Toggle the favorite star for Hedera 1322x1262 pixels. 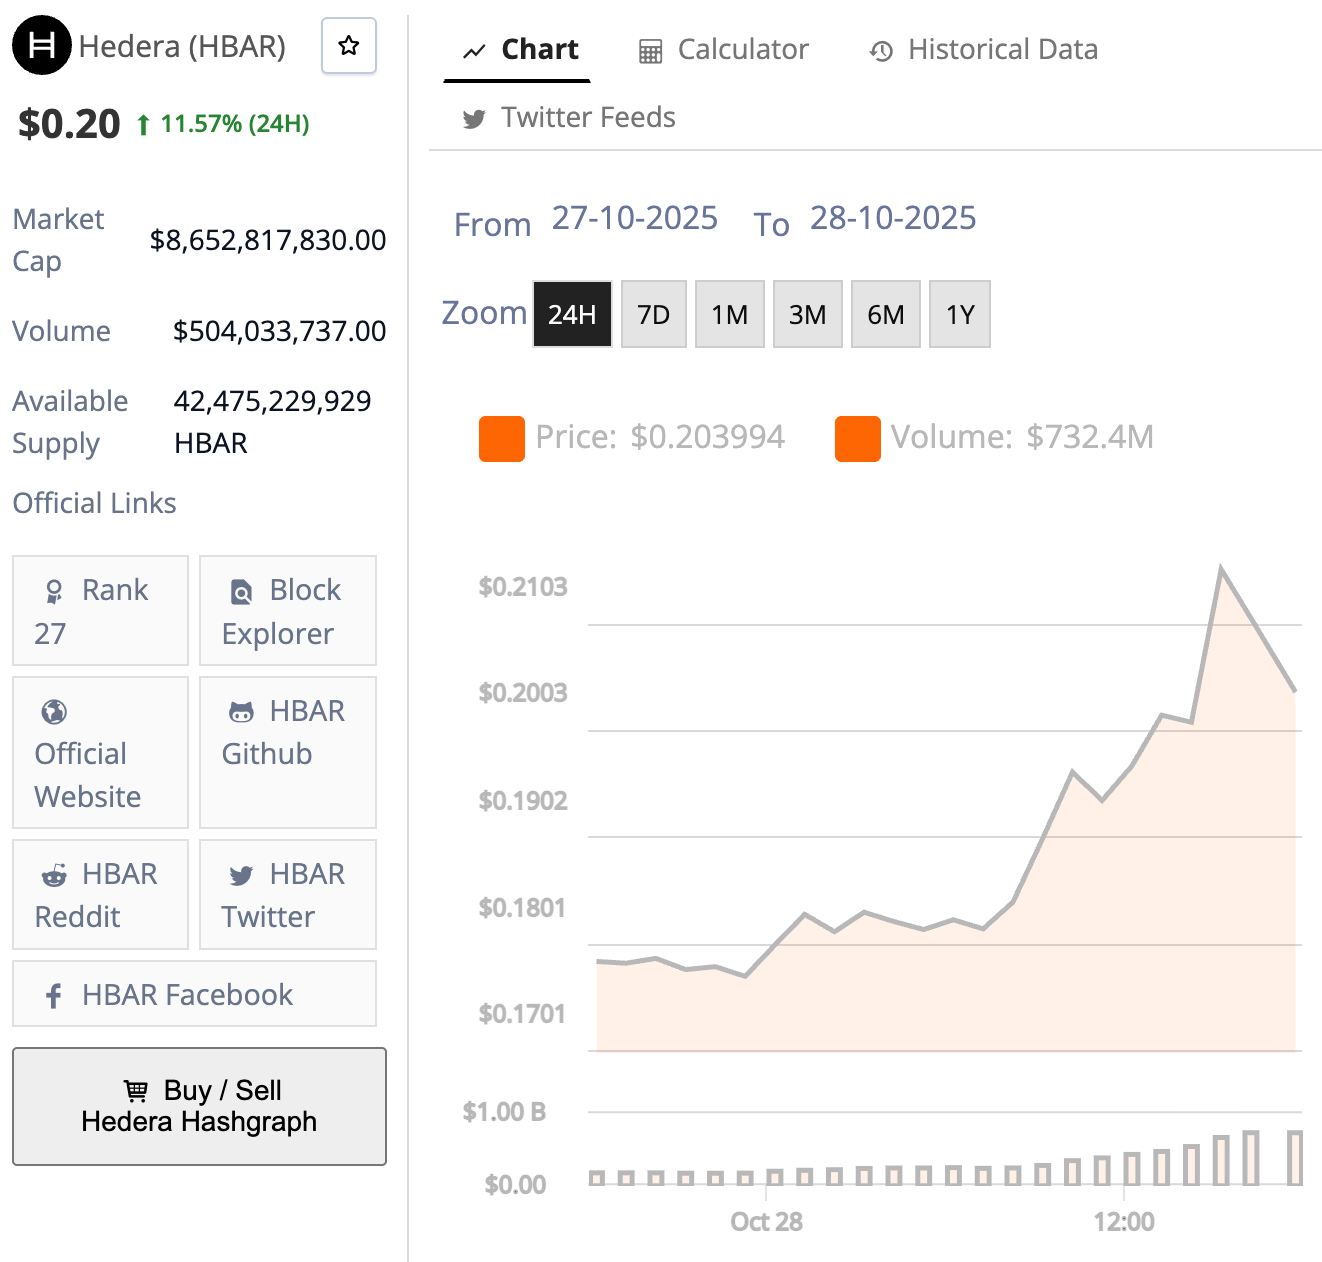pos(348,46)
